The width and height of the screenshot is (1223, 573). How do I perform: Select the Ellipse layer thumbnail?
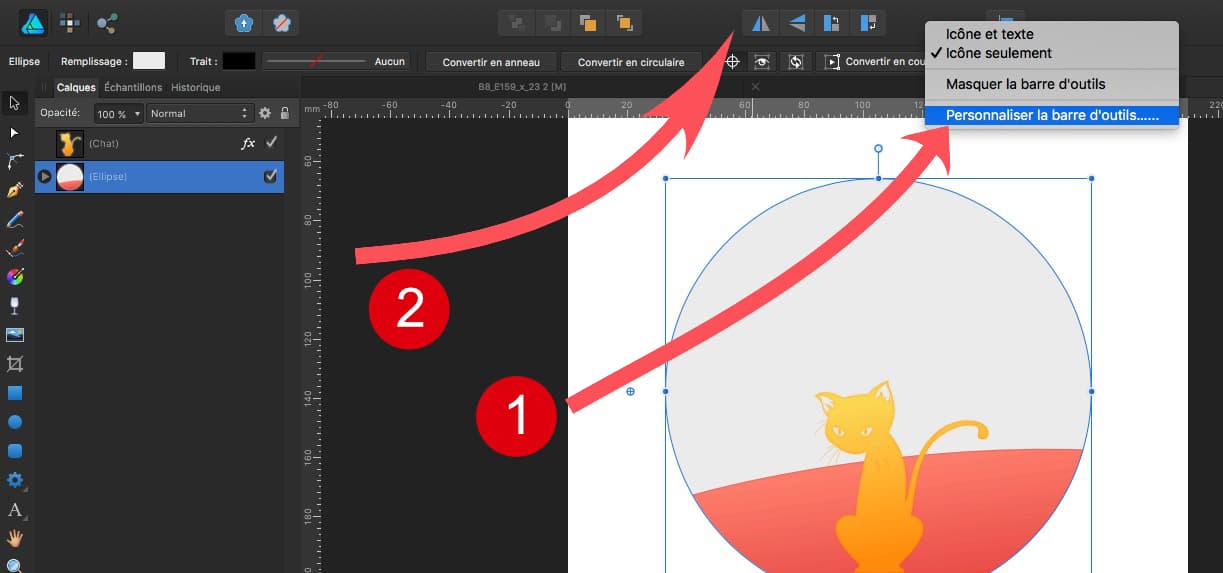[x=69, y=177]
